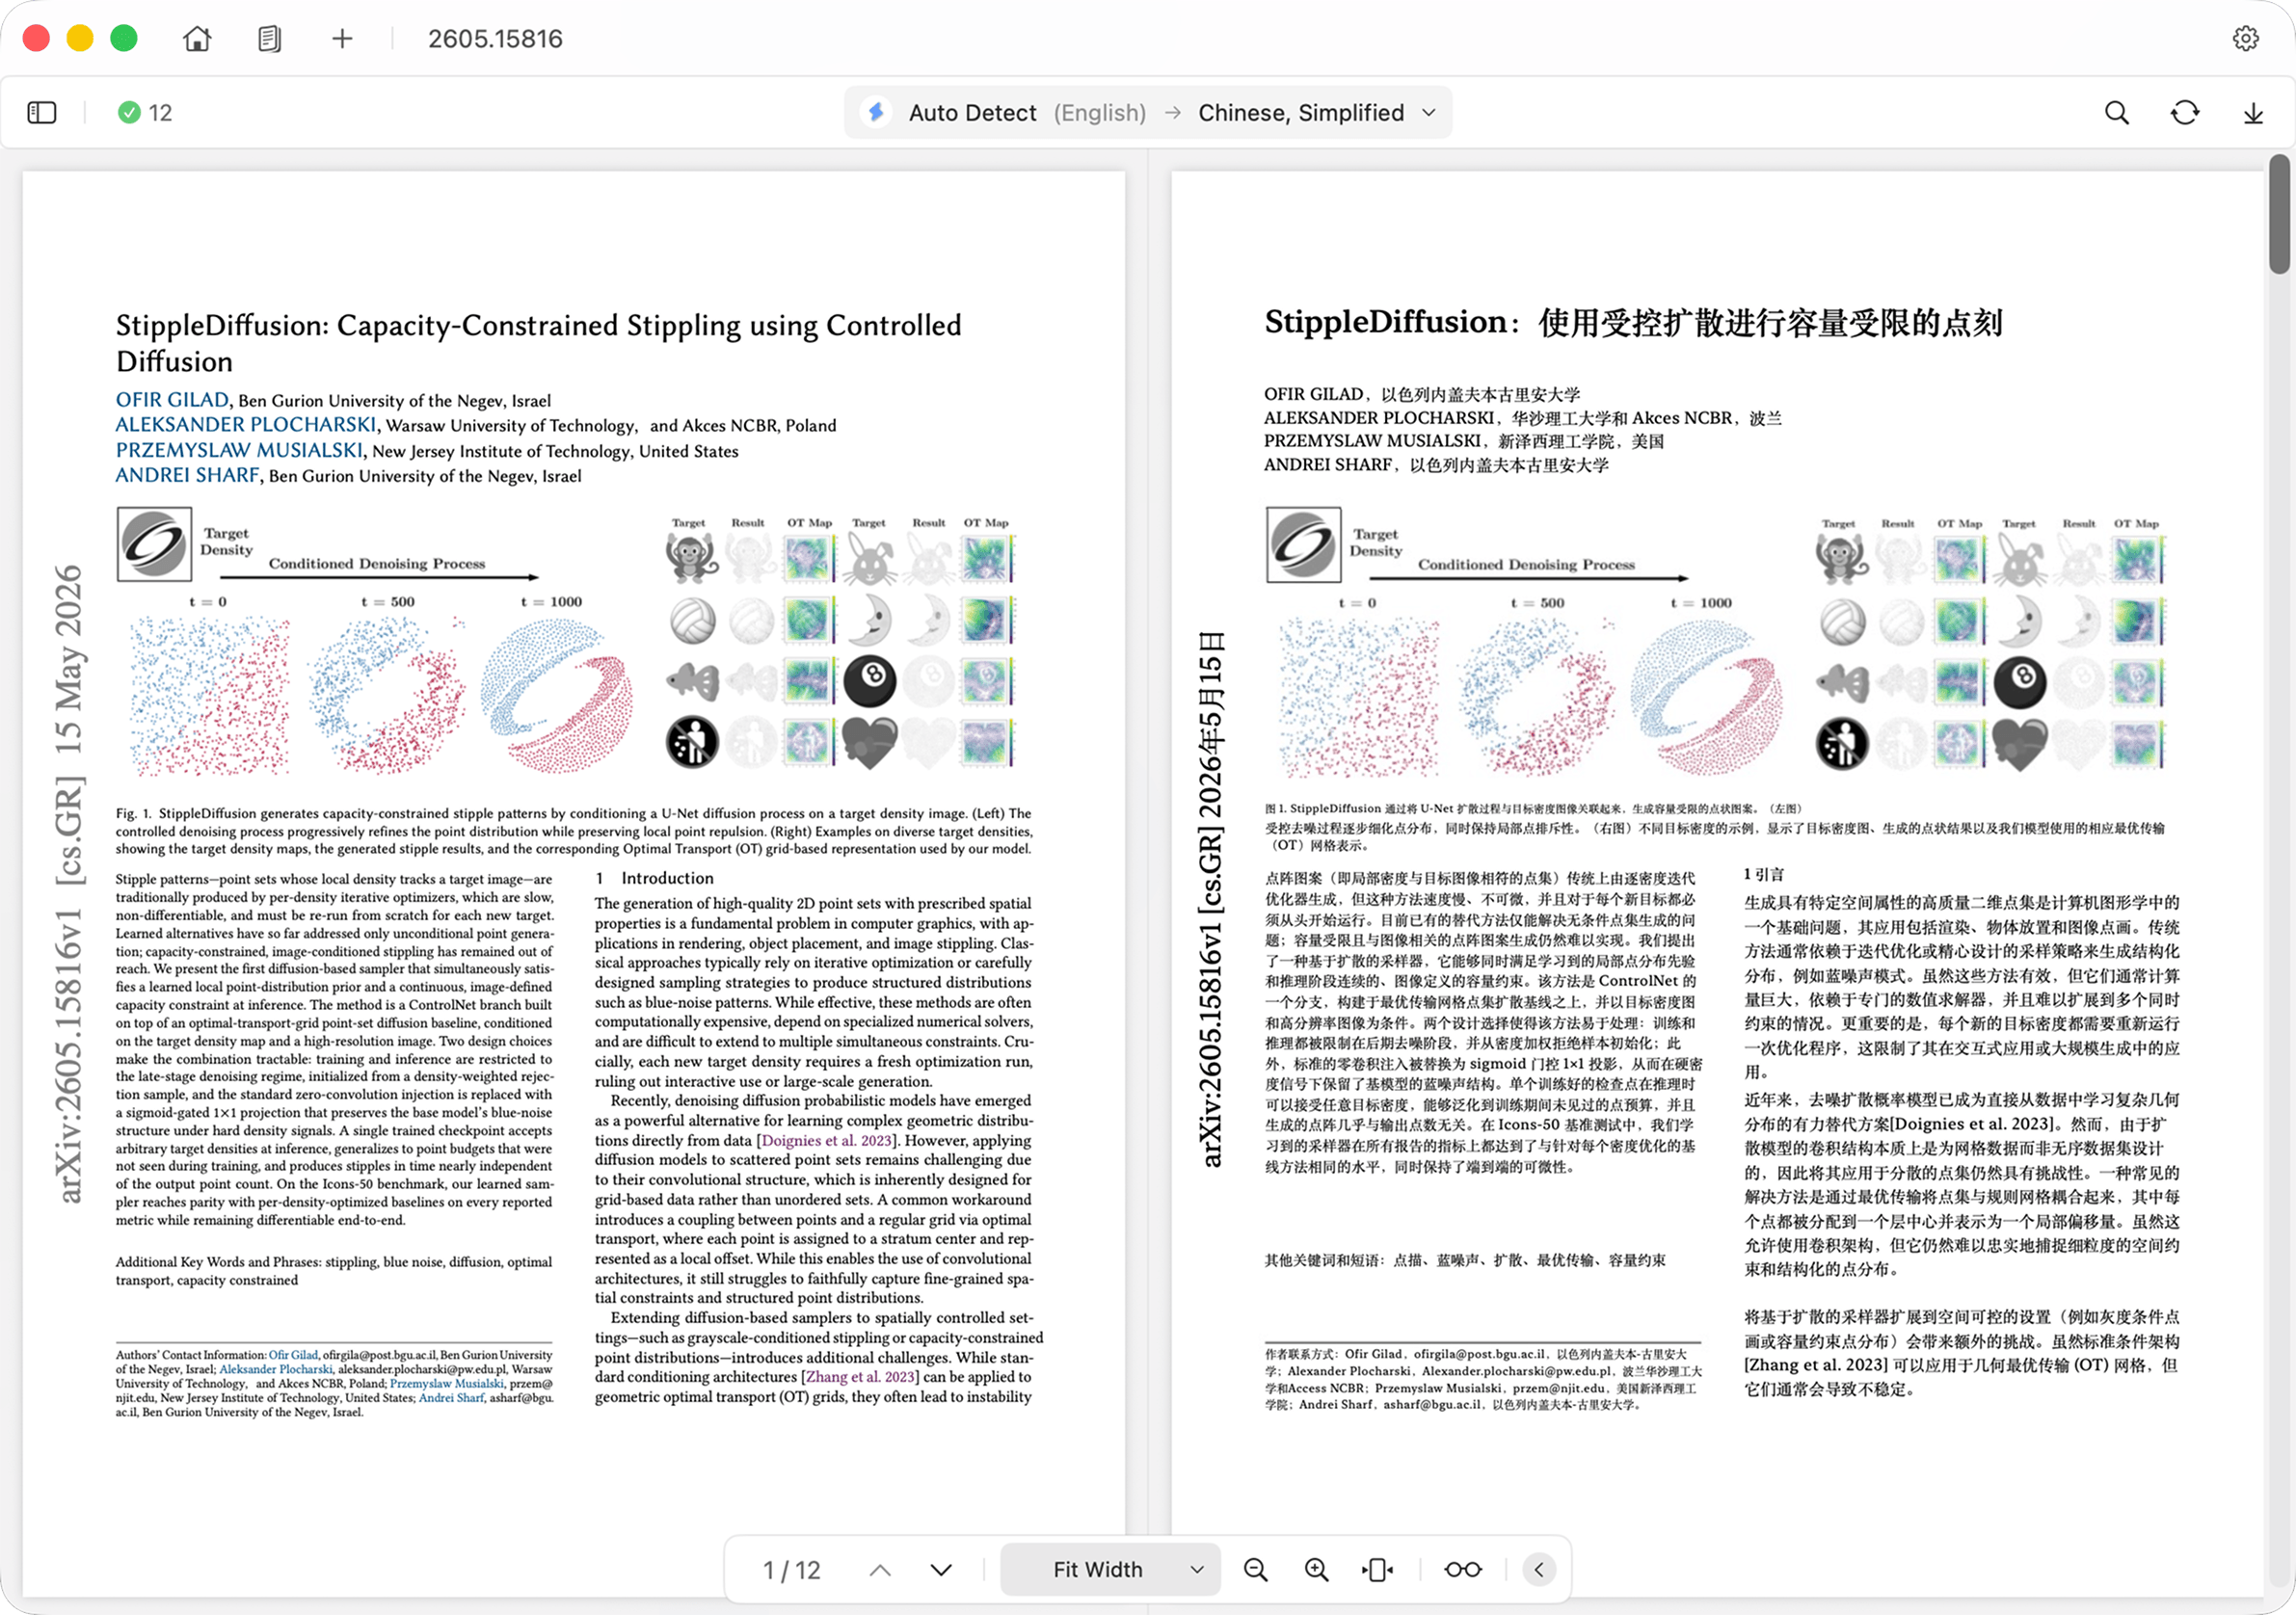Click the Additional Key Words and Phrases line
Viewport: 2296px width, 1615px height.
pos(333,1271)
